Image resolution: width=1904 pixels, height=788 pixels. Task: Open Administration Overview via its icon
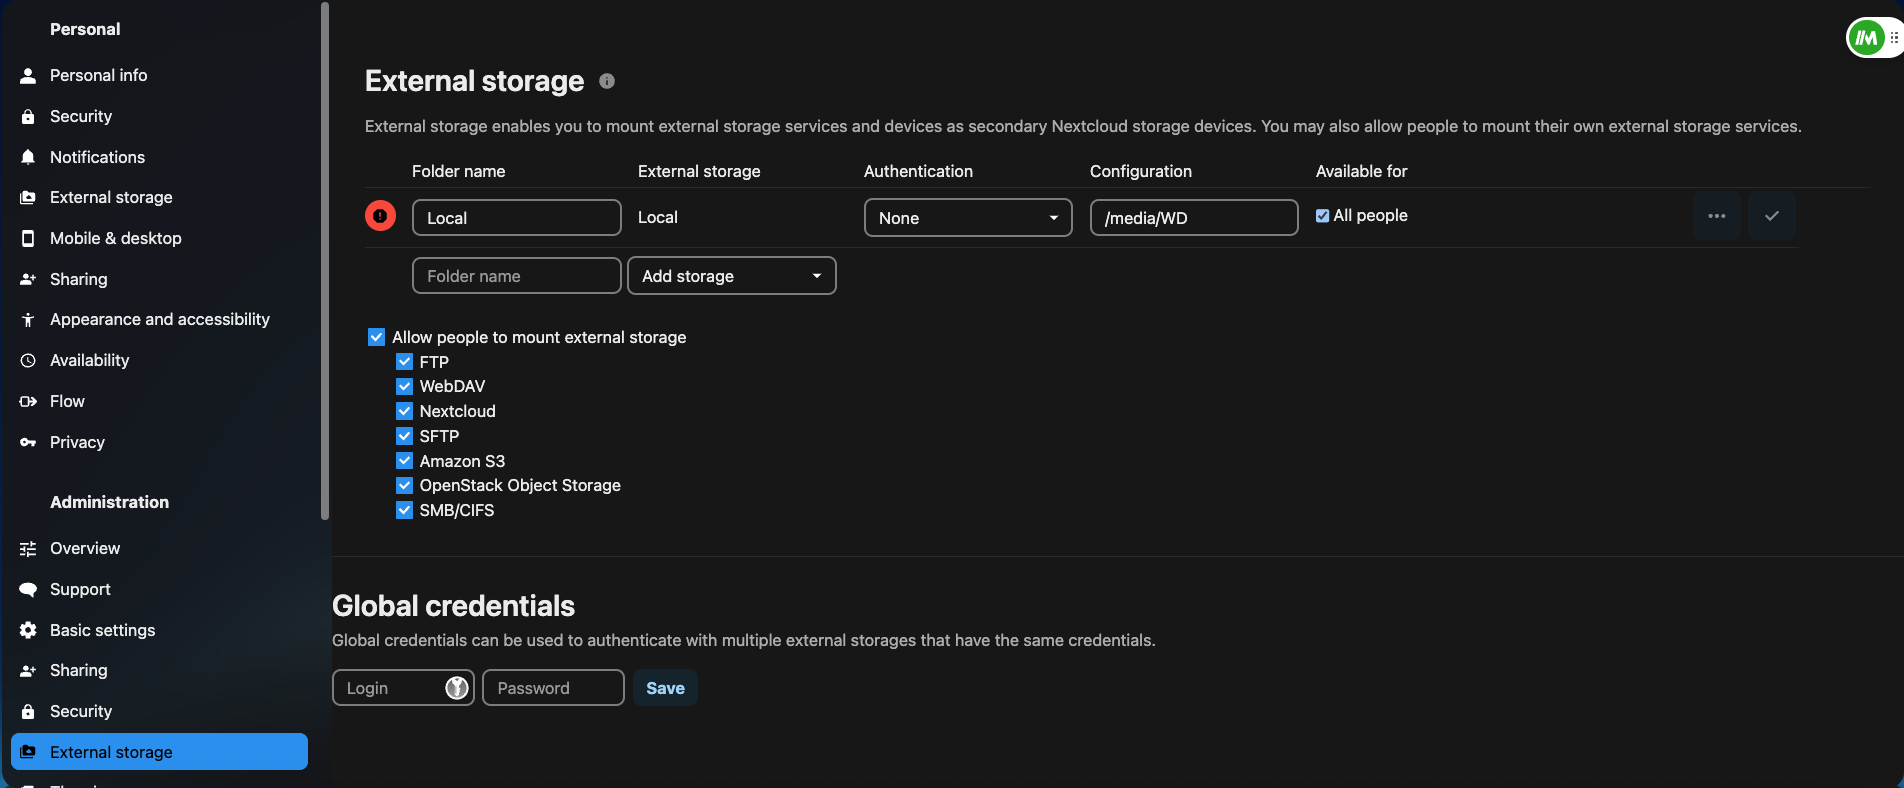[28, 549]
